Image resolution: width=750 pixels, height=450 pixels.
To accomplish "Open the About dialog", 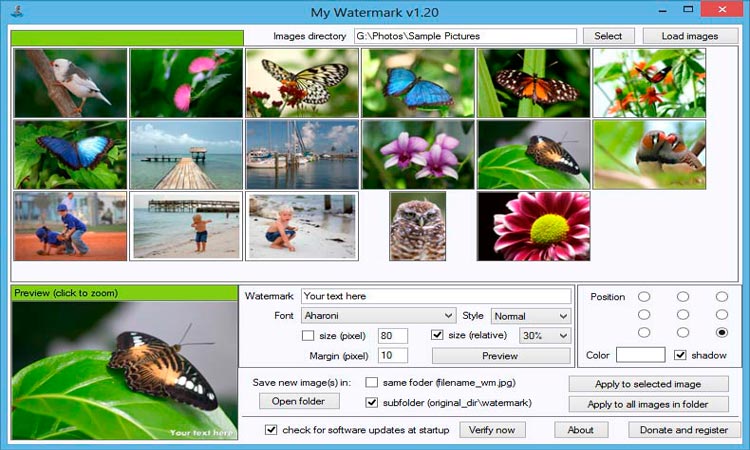I will click(x=581, y=429).
